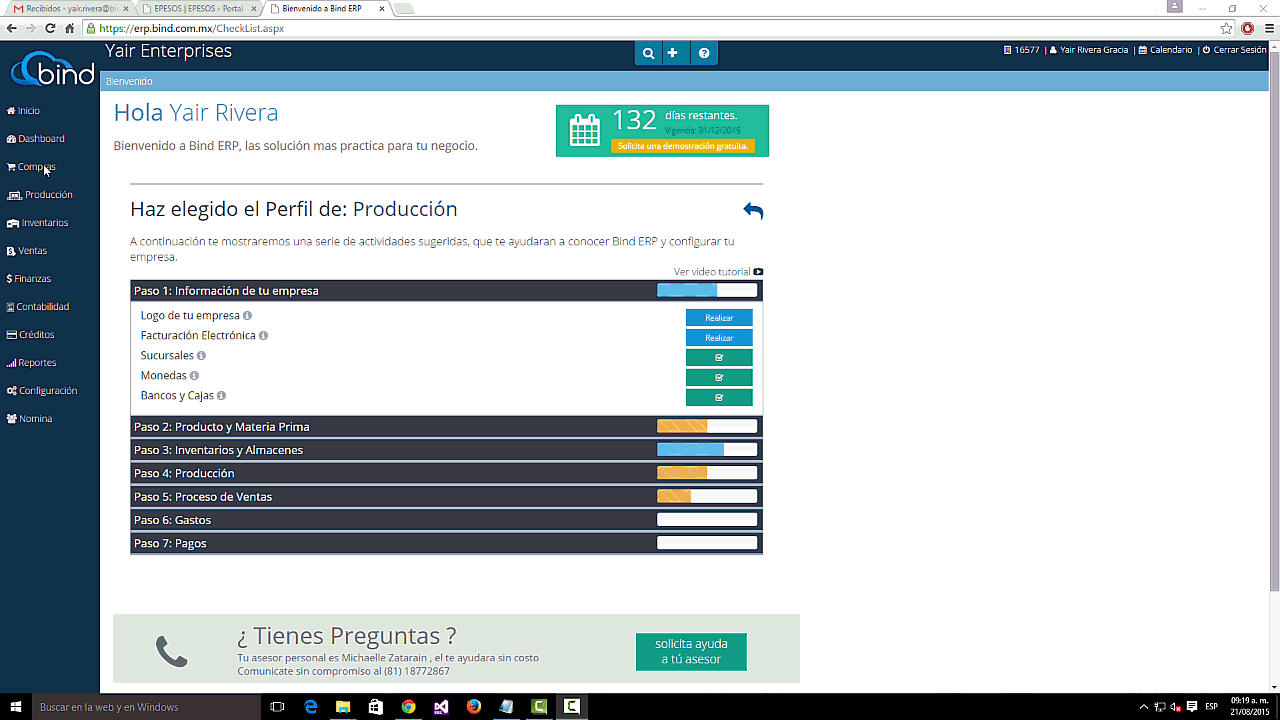This screenshot has height=720, width=1280.
Task: Click Solicita una demostración gratuita button
Action: point(683,146)
